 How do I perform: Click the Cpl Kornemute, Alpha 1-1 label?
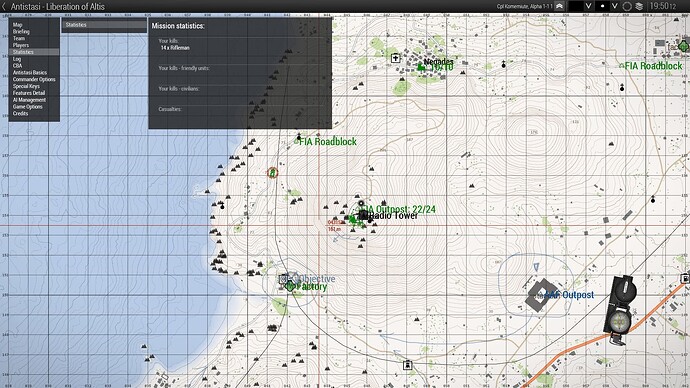point(525,6)
